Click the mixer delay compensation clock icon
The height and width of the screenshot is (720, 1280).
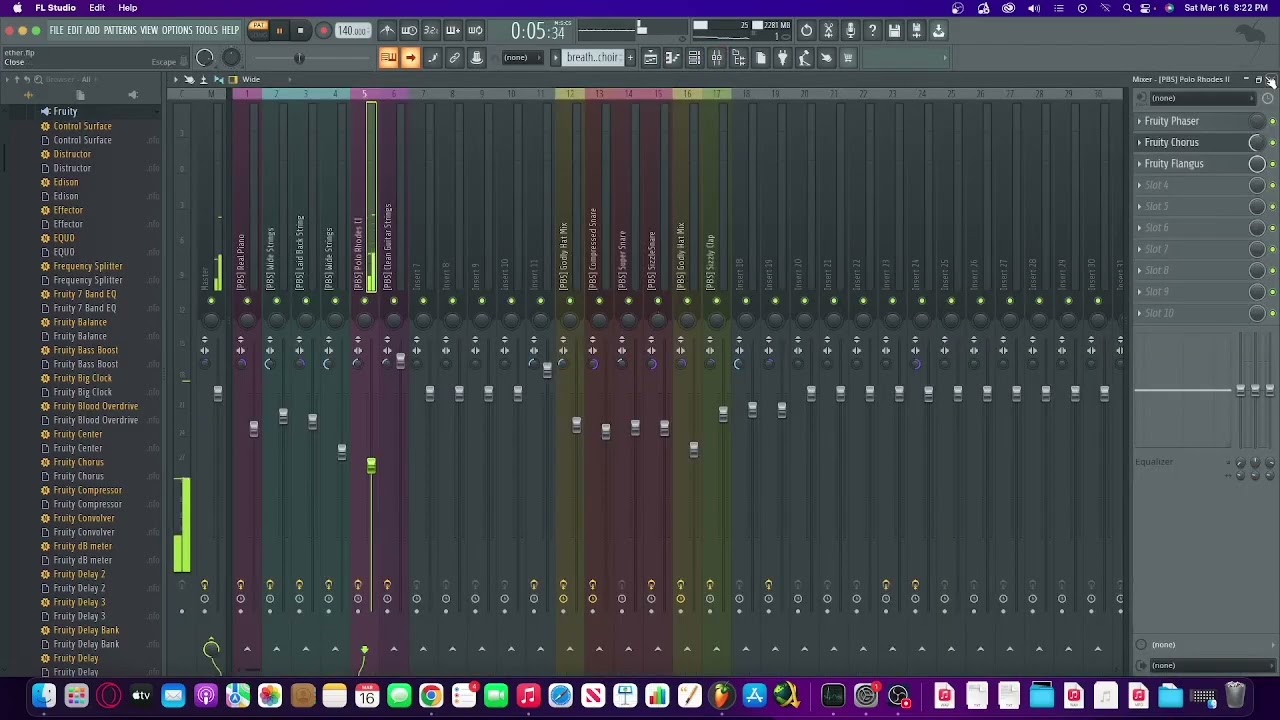coord(1267,98)
